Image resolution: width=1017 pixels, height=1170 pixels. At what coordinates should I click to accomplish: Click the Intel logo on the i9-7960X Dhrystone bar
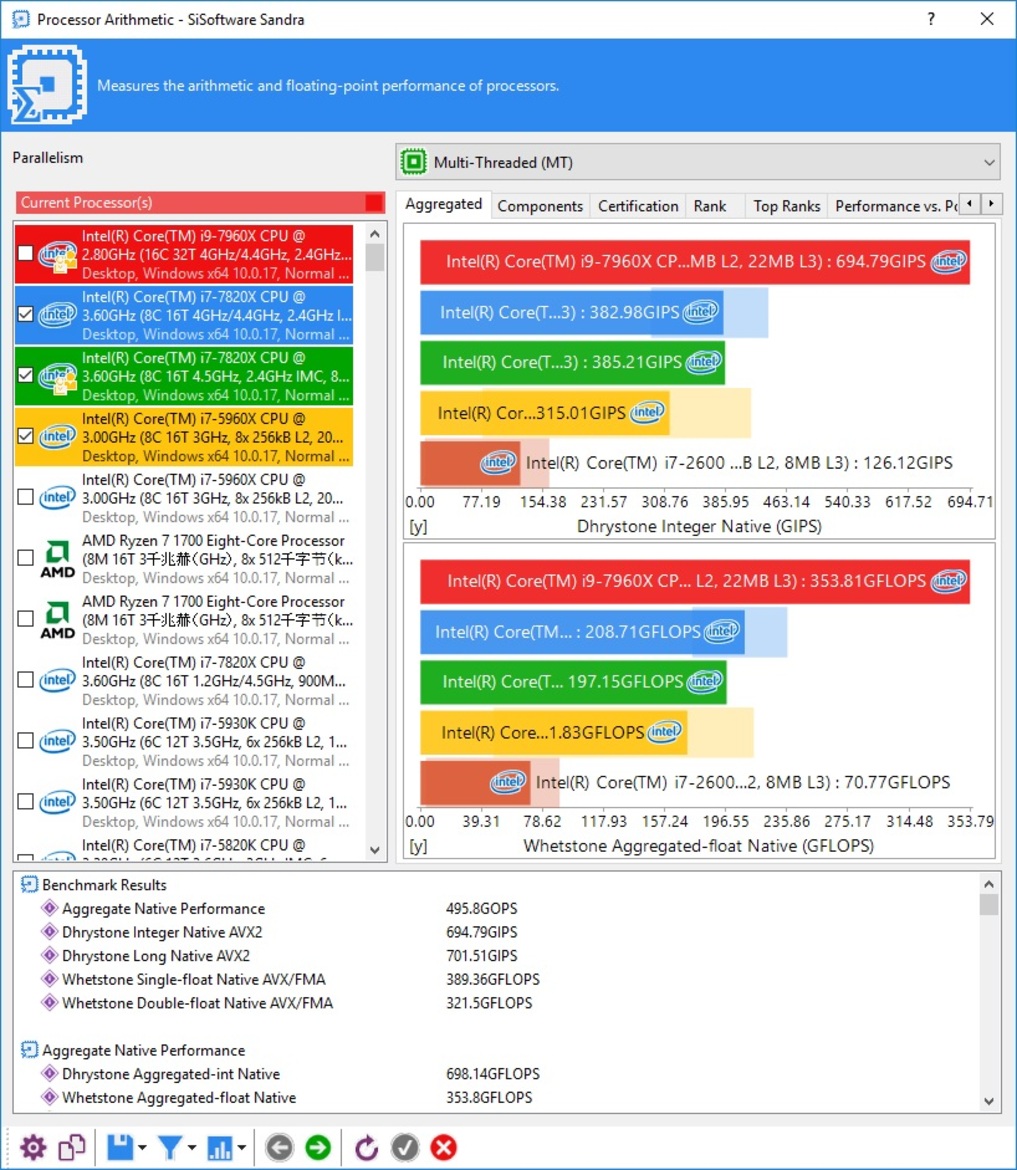[x=949, y=261]
